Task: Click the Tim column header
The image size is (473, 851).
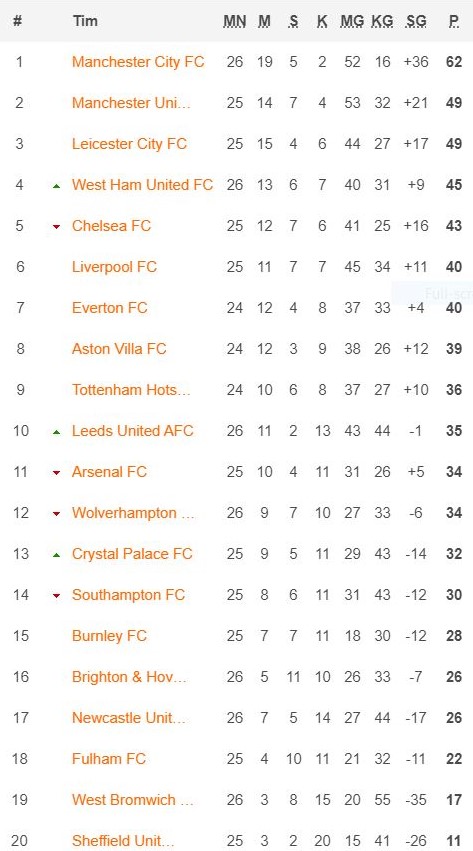Action: pyautogui.click(x=85, y=21)
